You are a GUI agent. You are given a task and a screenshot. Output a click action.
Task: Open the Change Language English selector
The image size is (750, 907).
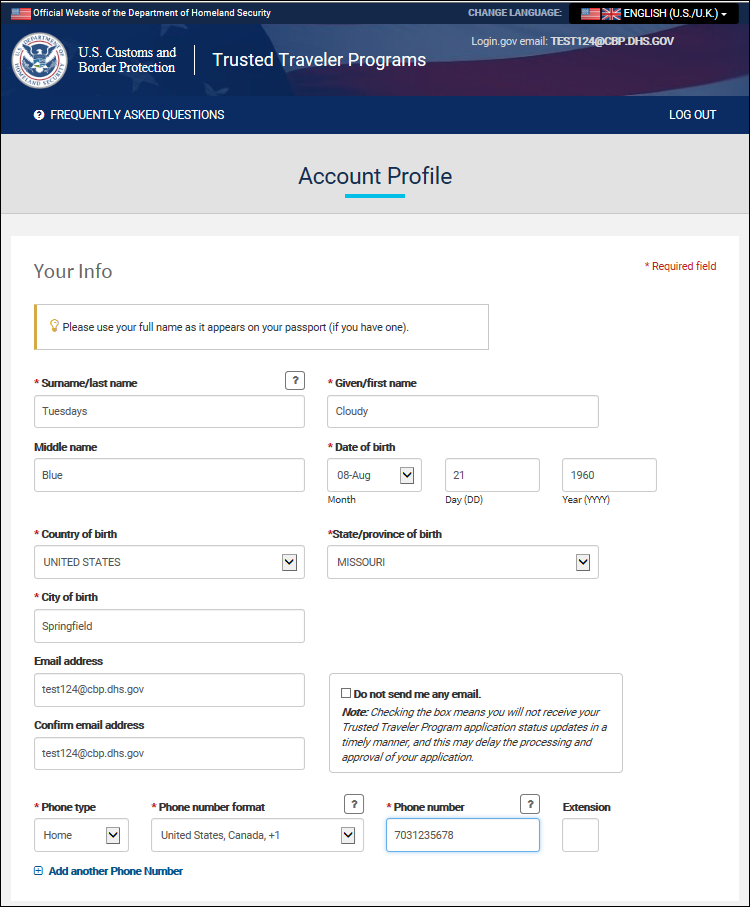(x=654, y=14)
